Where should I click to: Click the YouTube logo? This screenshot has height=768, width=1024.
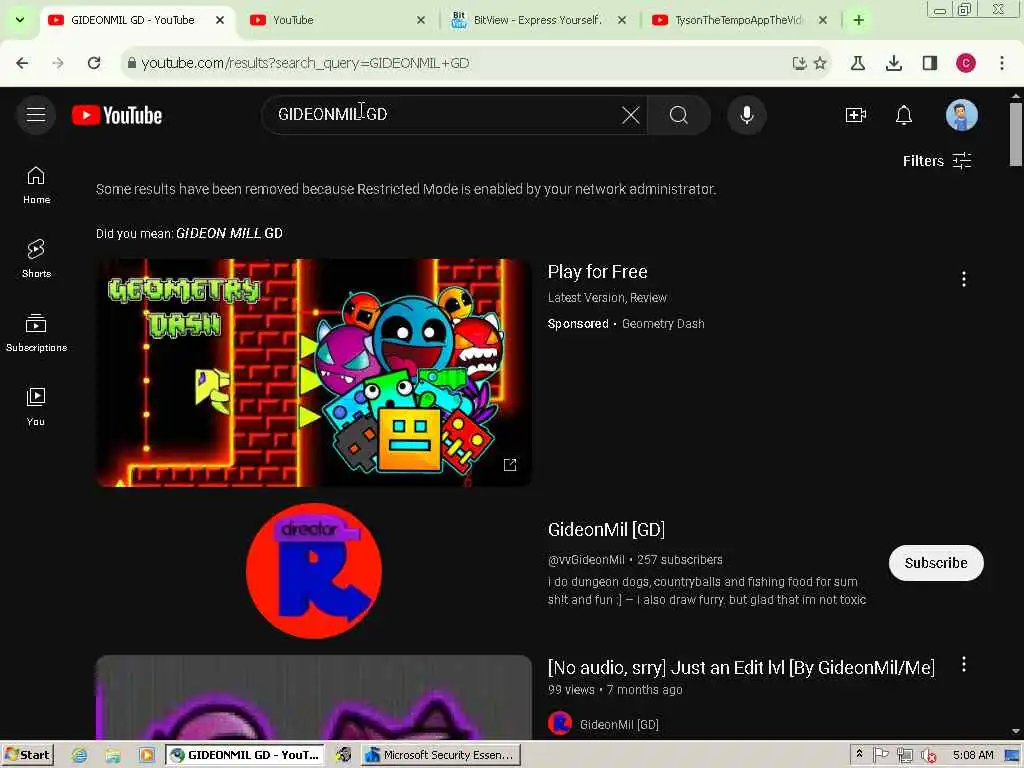coord(117,116)
